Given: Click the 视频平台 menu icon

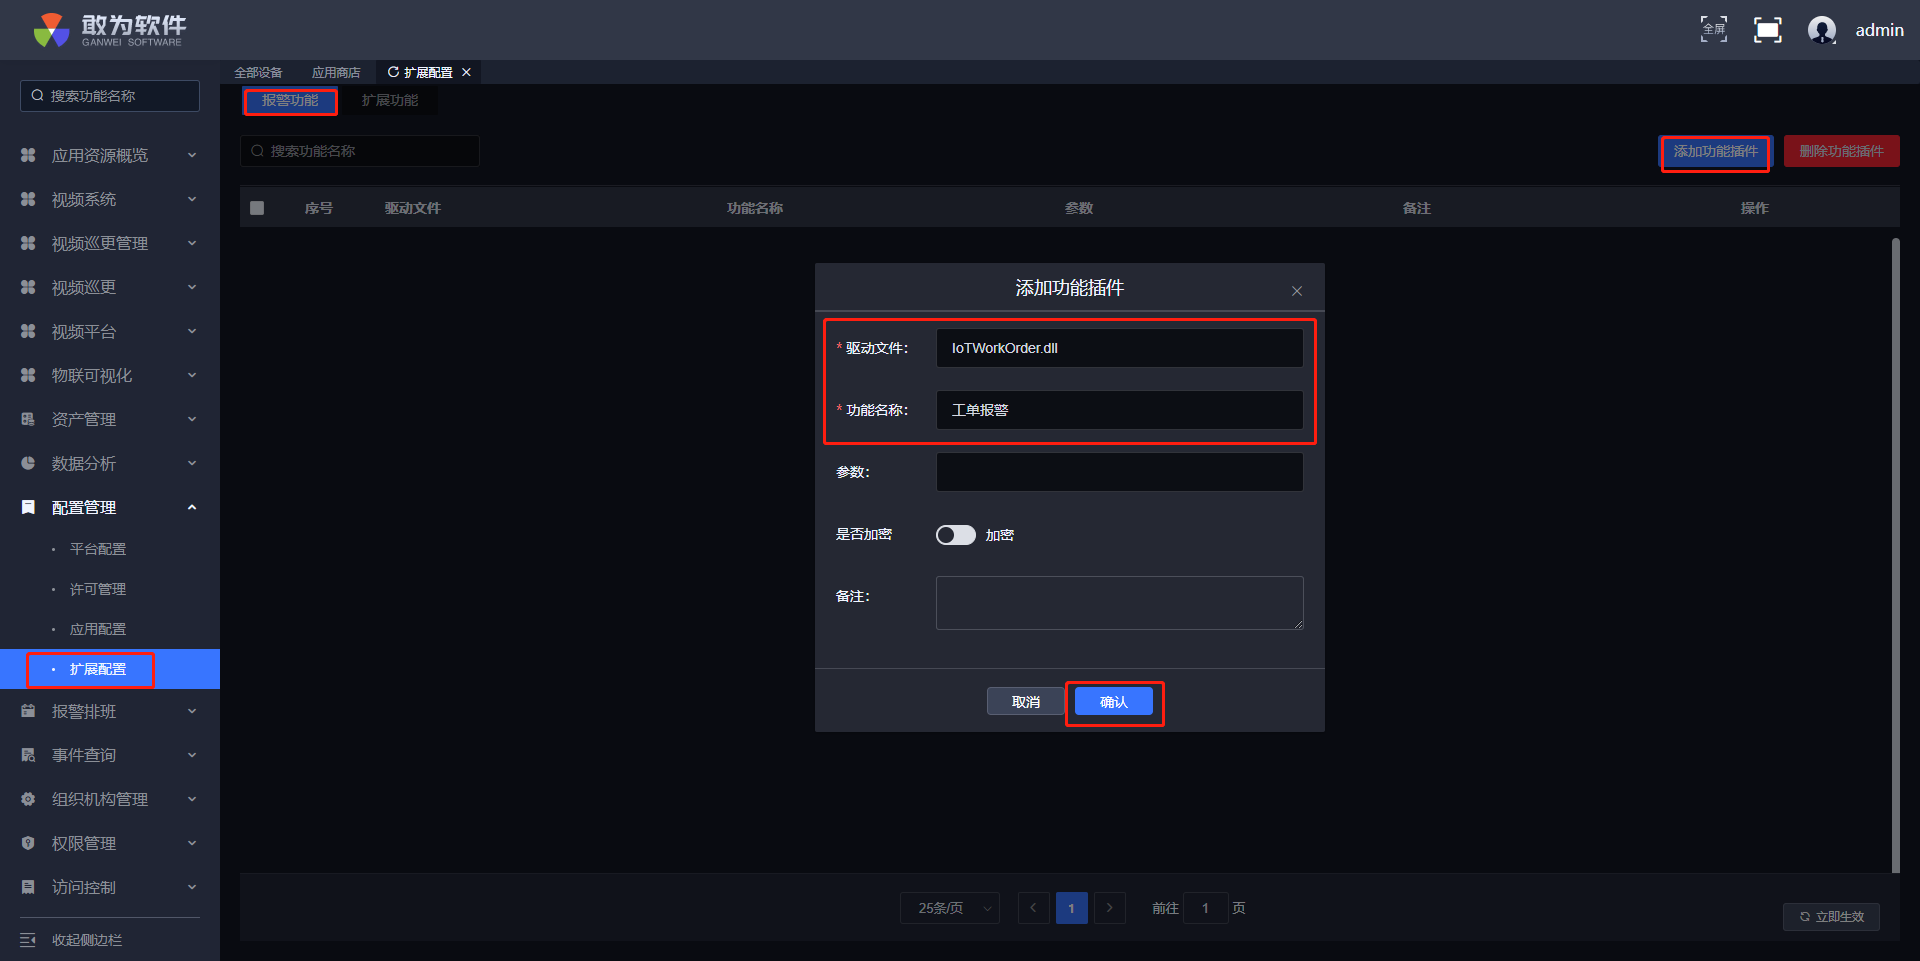Looking at the screenshot, I should 28,331.
